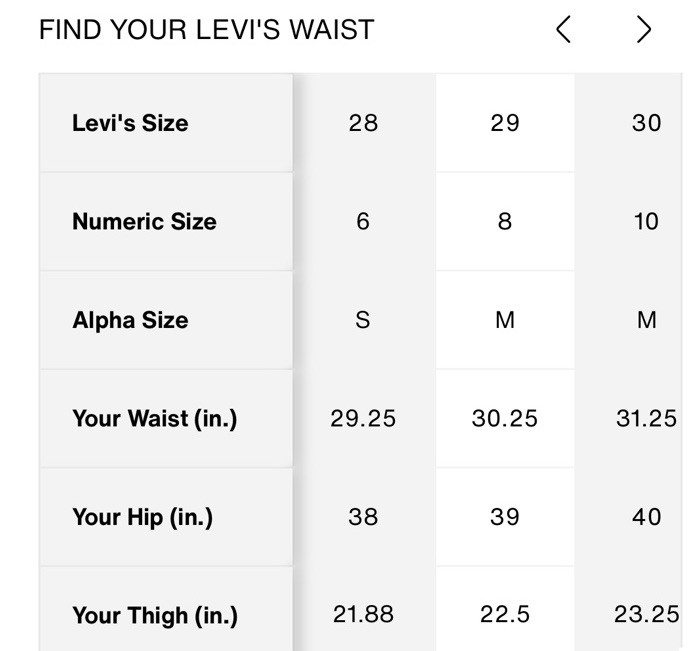Select Levi's size 30 cell
The image size is (699, 651).
[628, 123]
